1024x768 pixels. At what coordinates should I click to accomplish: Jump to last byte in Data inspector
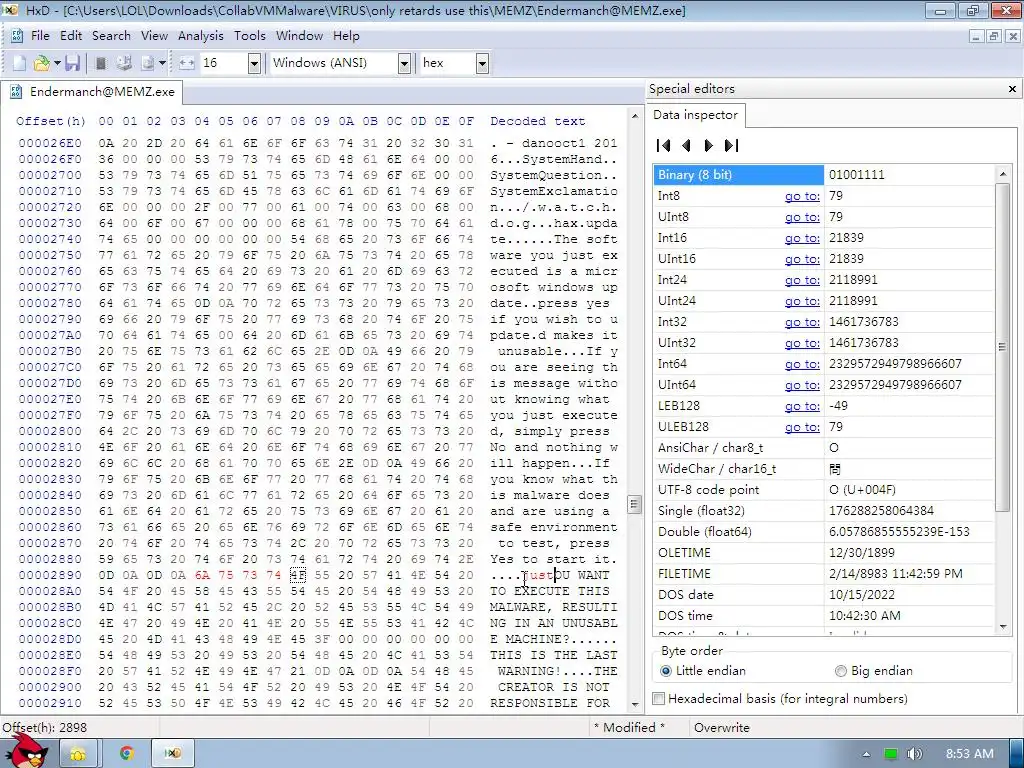[731, 145]
